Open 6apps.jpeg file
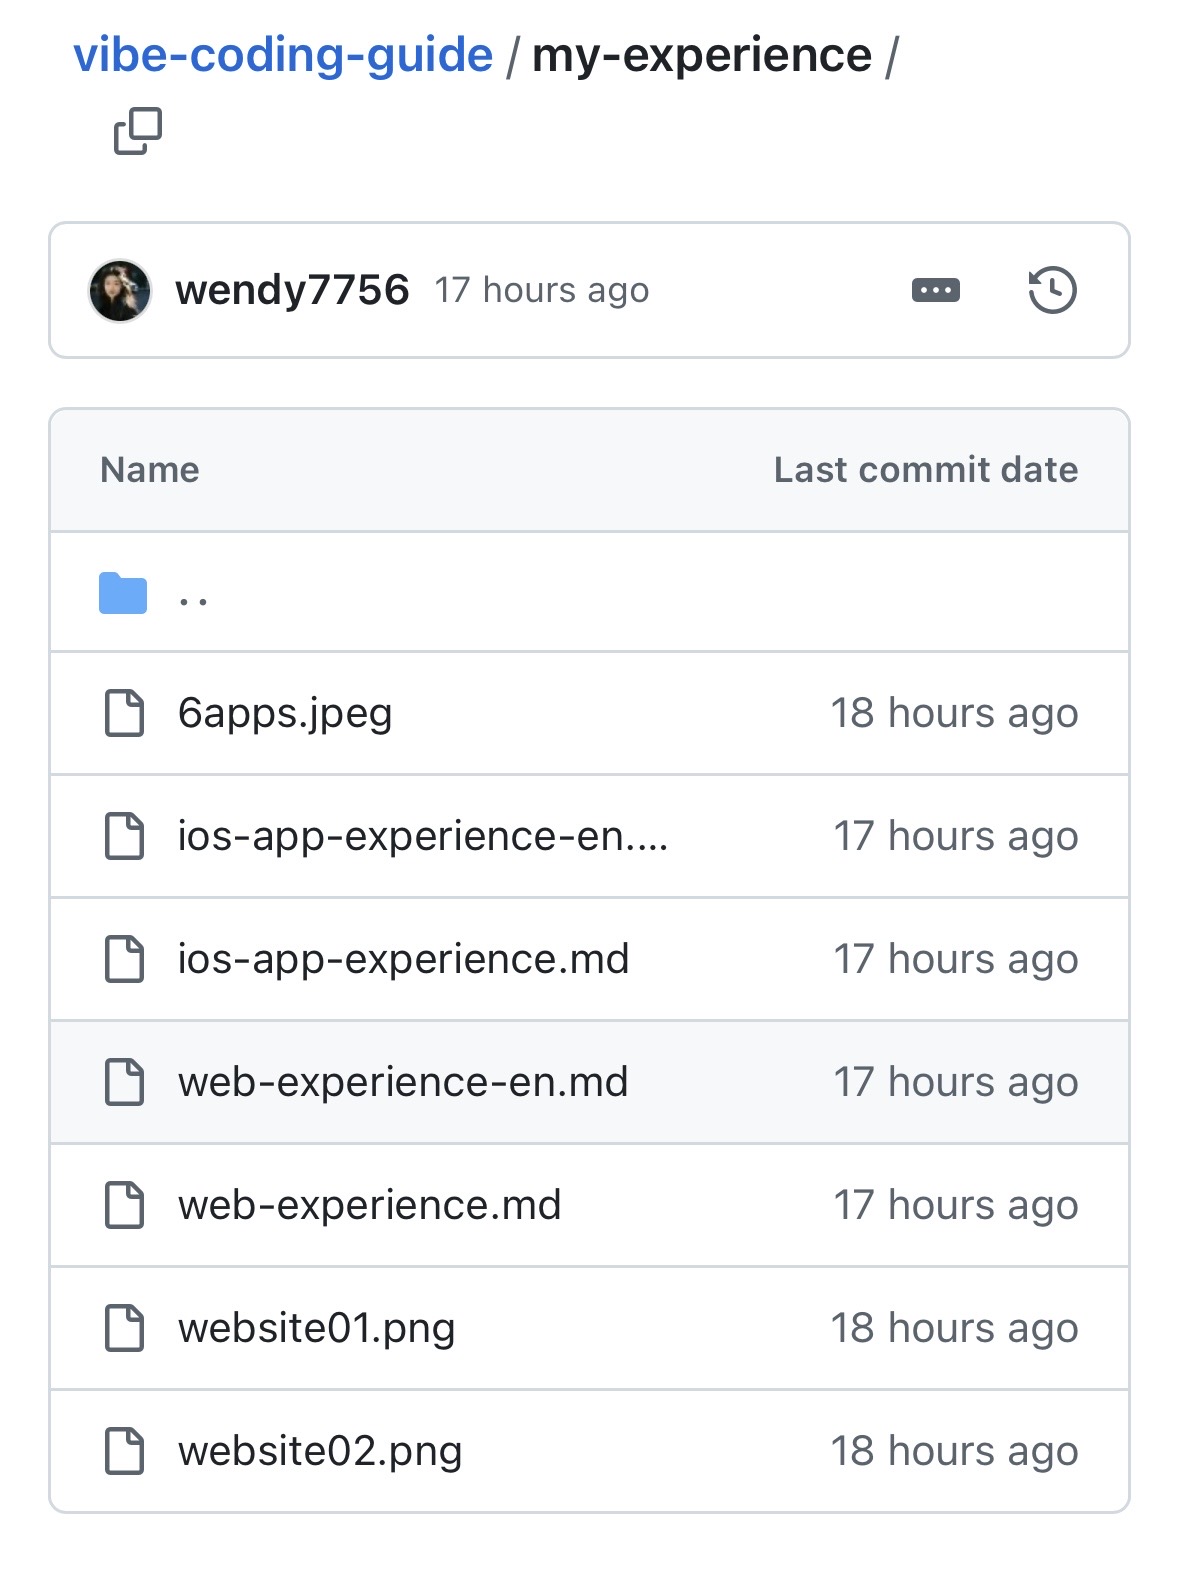This screenshot has width=1179, height=1572. 285,714
